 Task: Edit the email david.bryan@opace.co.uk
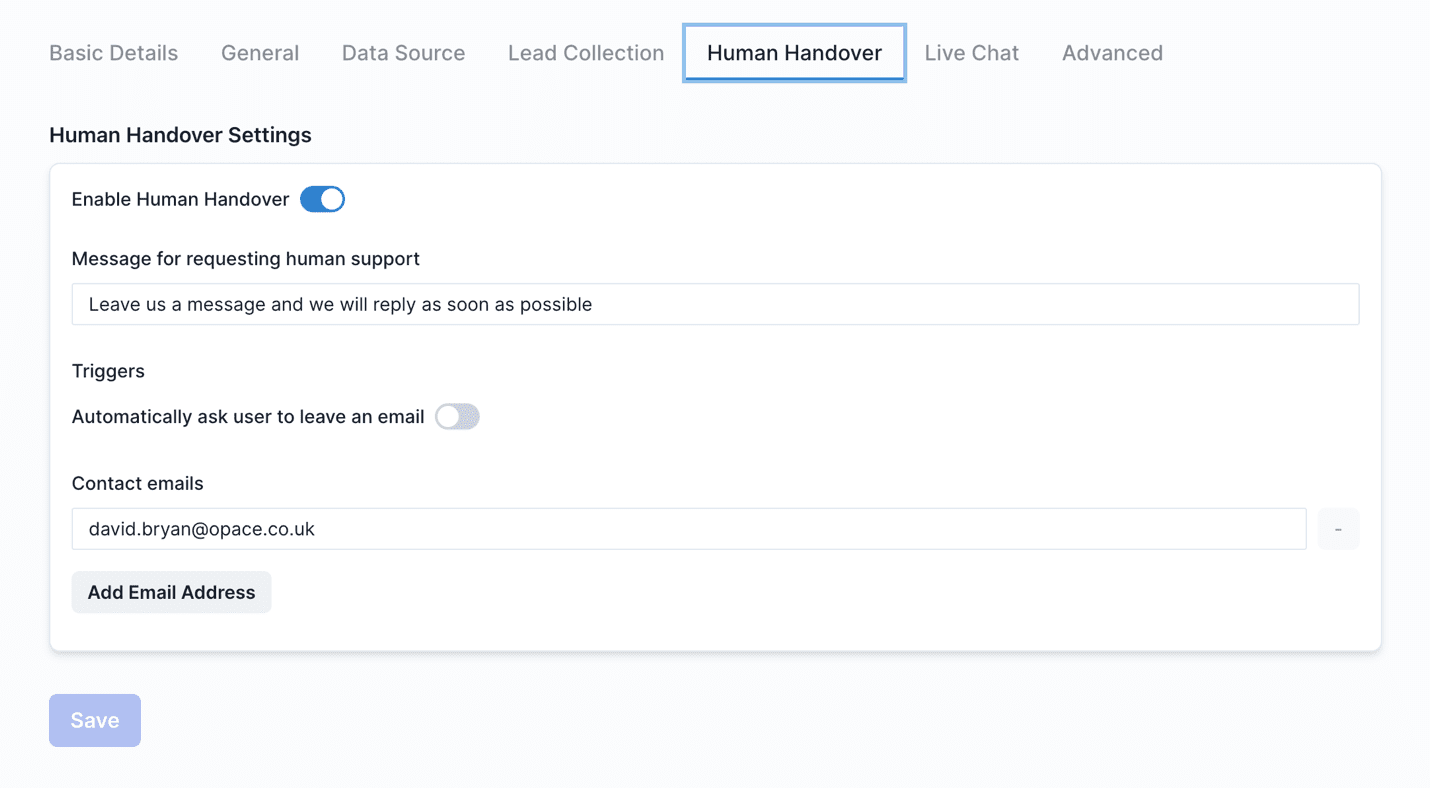(688, 528)
